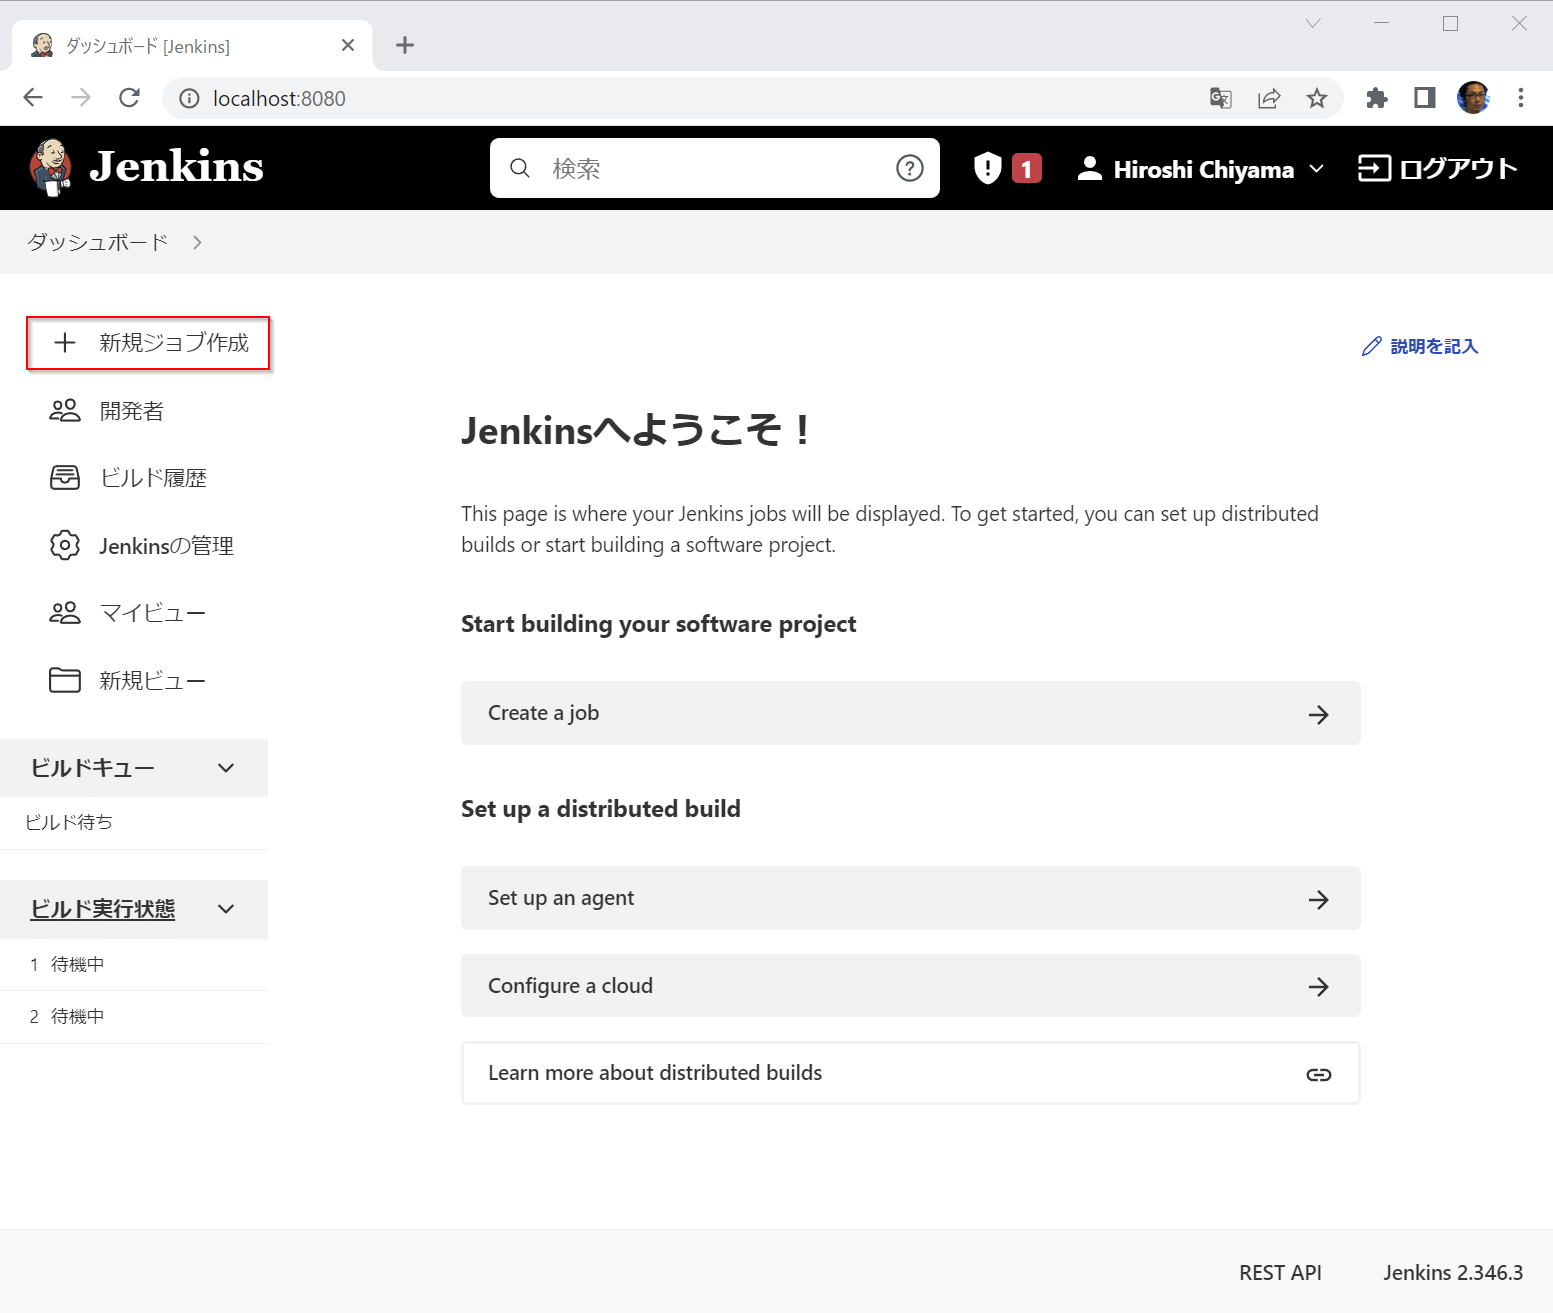This screenshot has height=1313, width=1553.
Task: Click the Jenkins butler logo
Action: coord(50,167)
